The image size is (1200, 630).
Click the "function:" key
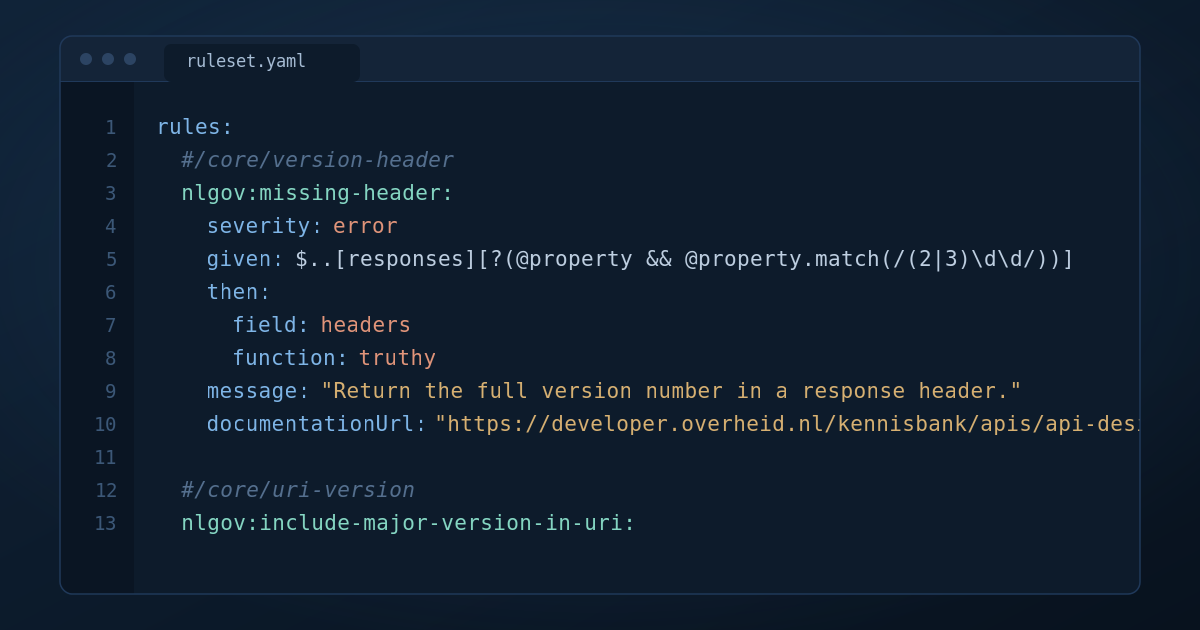290,358
